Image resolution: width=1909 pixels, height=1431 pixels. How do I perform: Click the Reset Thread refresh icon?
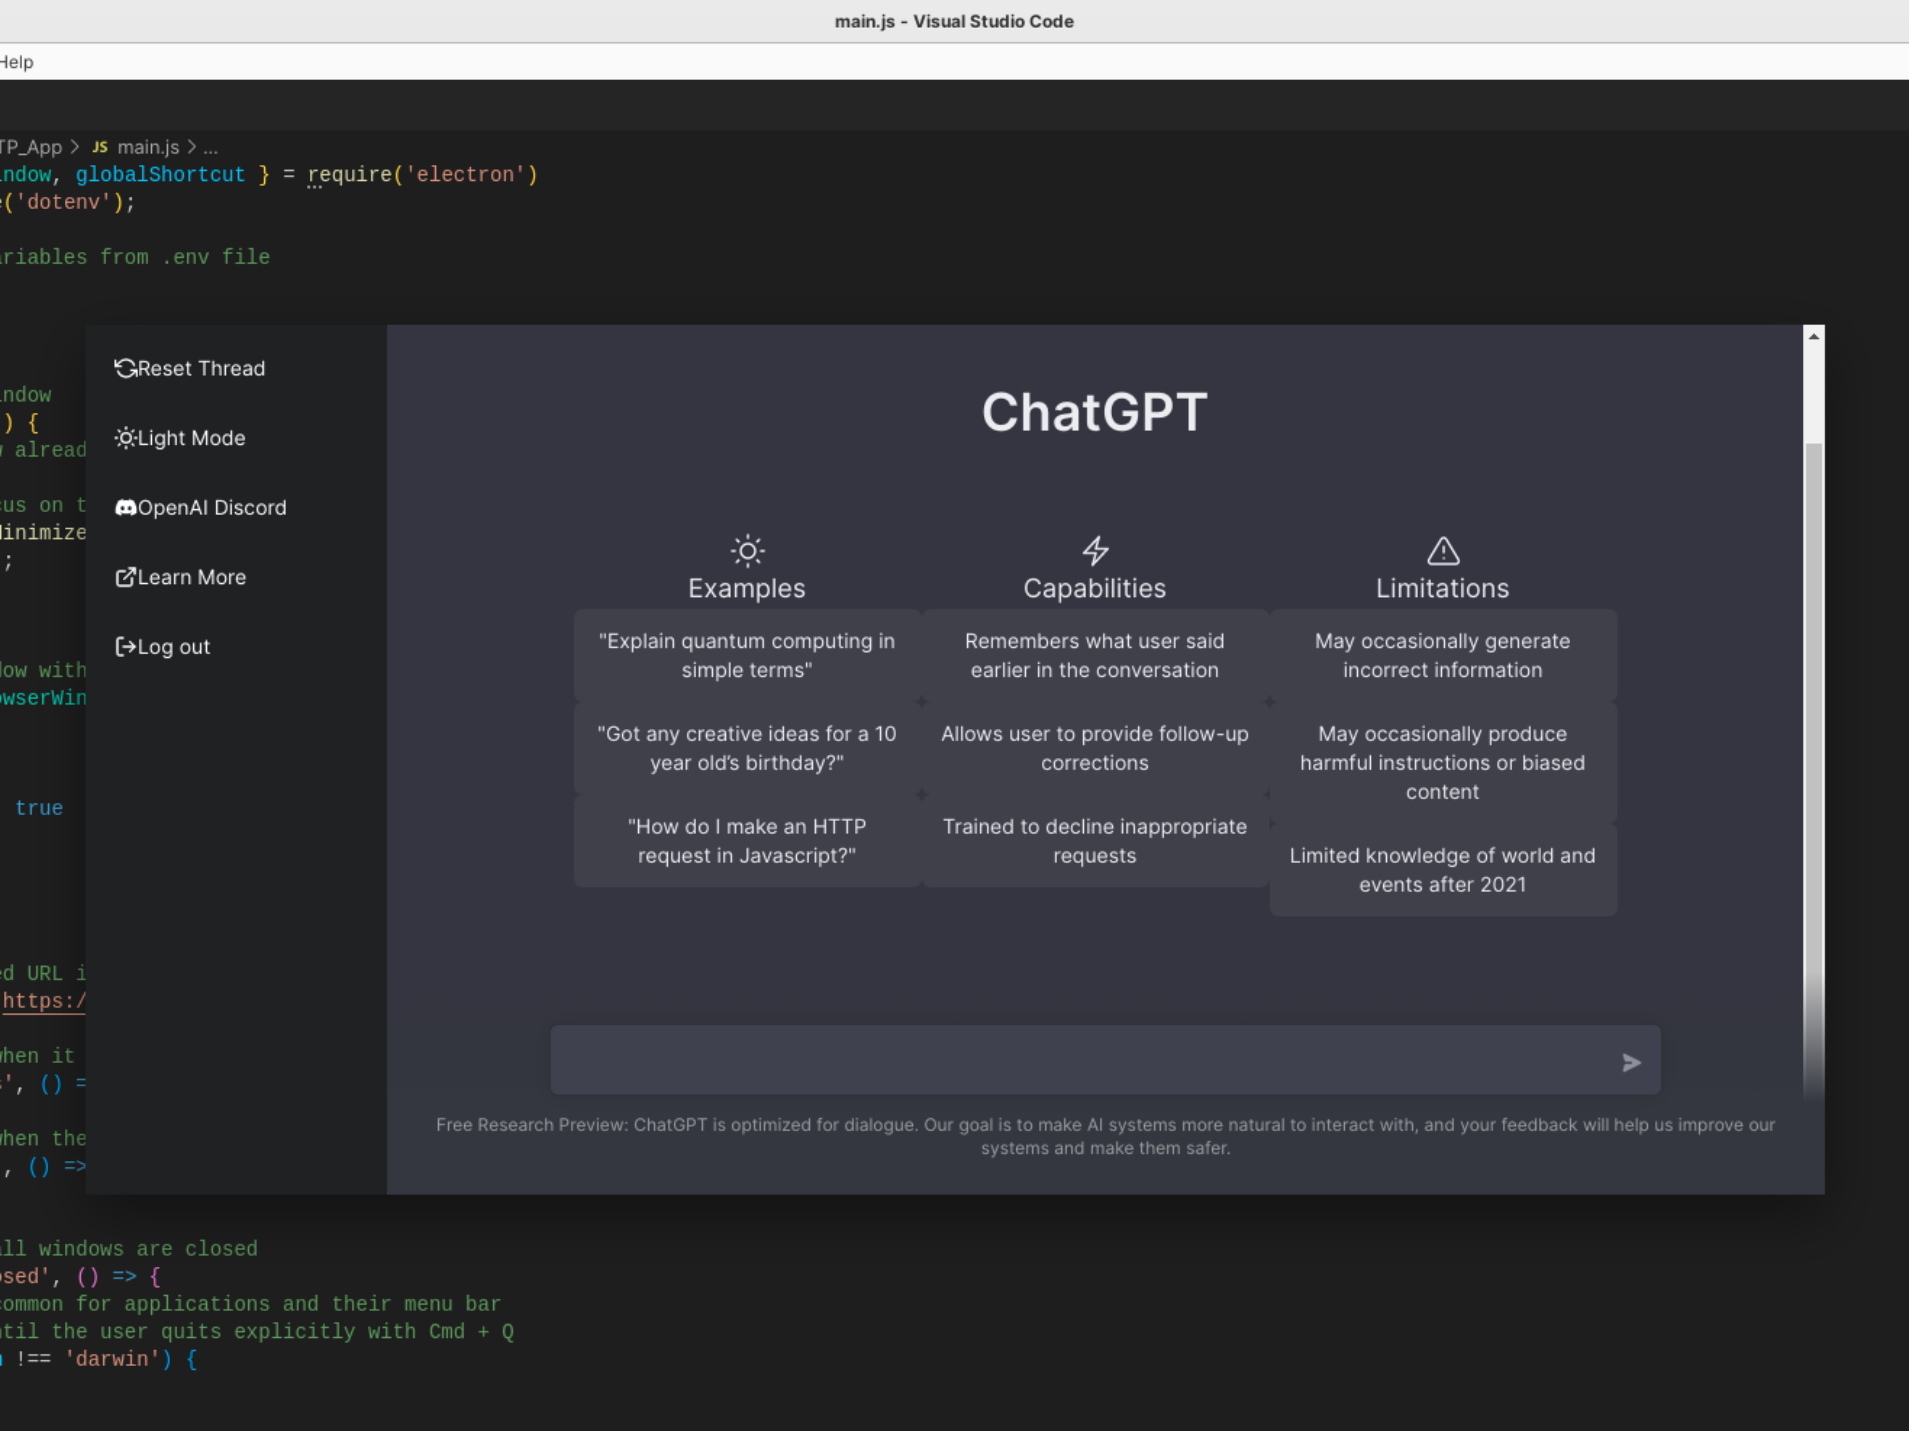tap(125, 368)
